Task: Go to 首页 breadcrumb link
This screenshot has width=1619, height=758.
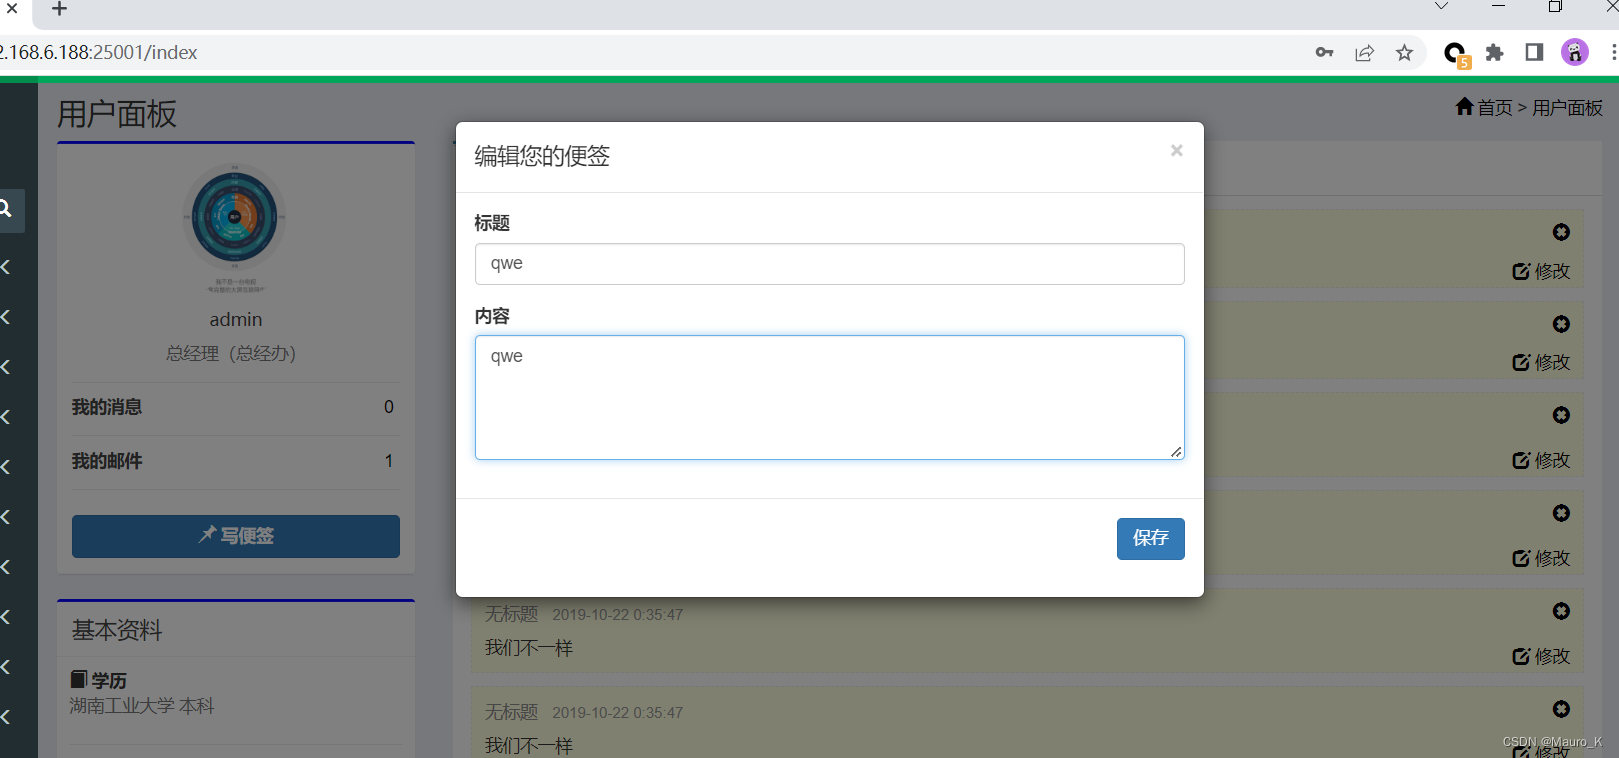Action: tap(1495, 108)
